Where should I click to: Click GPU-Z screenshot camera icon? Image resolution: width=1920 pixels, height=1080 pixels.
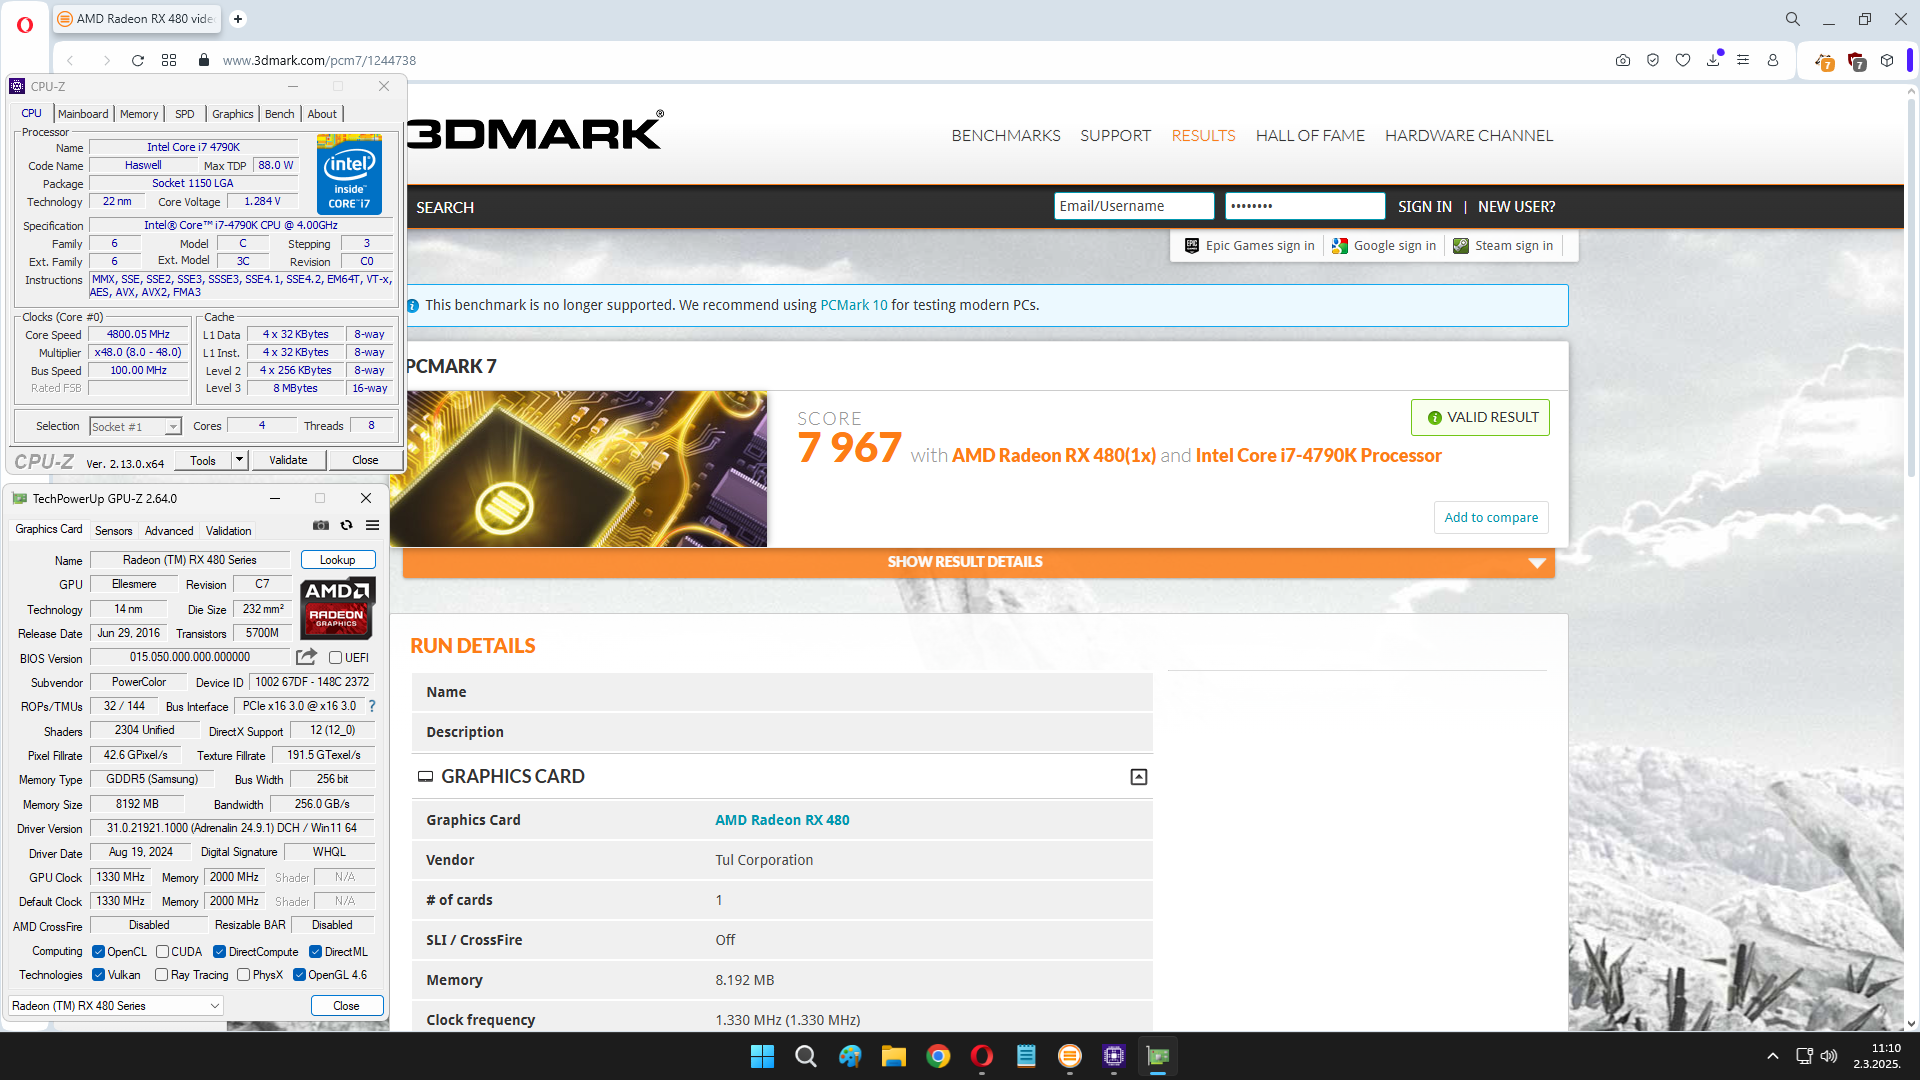click(x=320, y=525)
